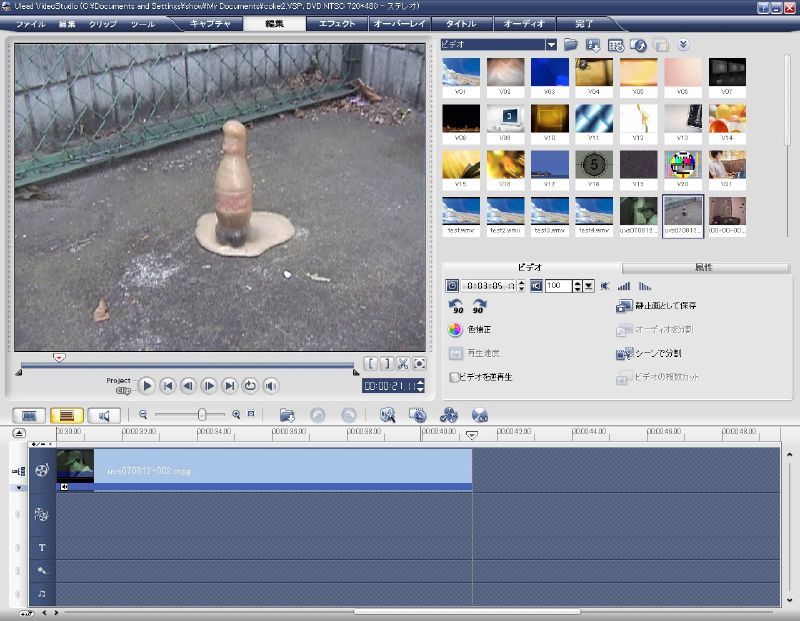Switch to storyboard view mode
The image size is (800, 621).
coord(29,415)
